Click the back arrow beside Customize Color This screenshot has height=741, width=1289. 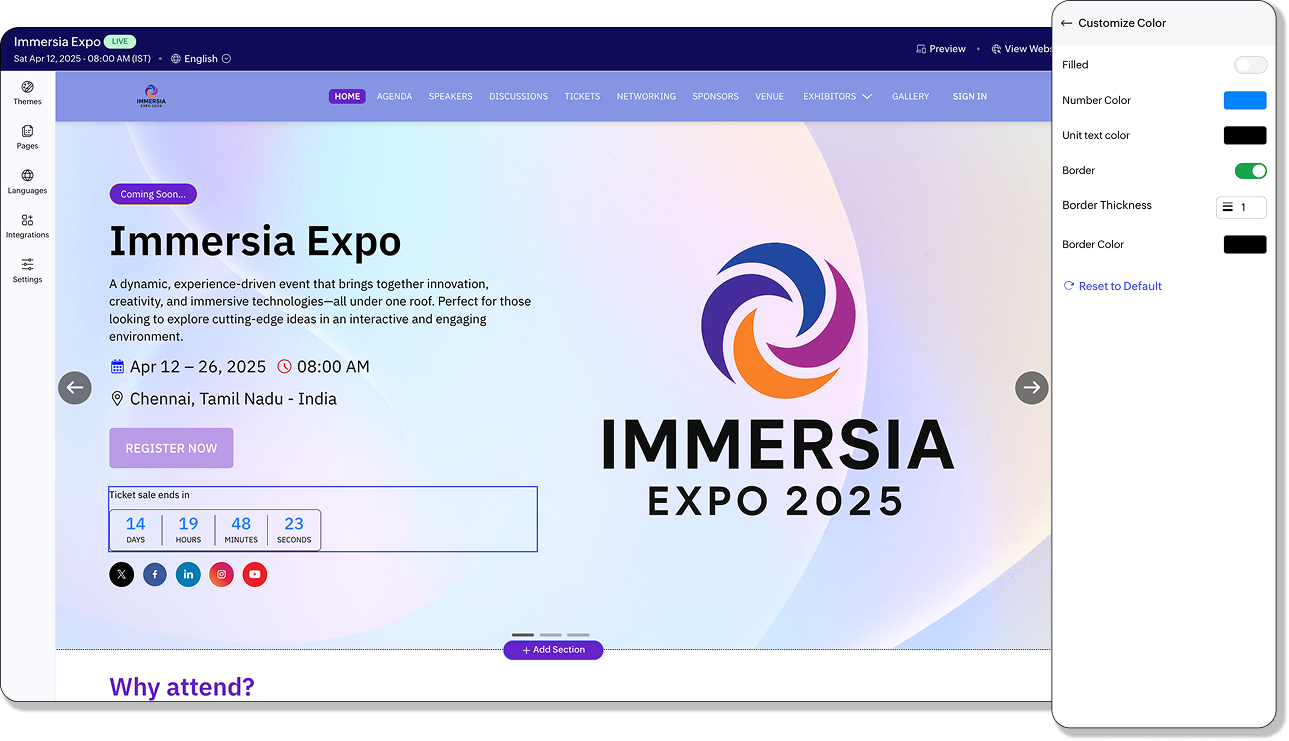pyautogui.click(x=1066, y=23)
